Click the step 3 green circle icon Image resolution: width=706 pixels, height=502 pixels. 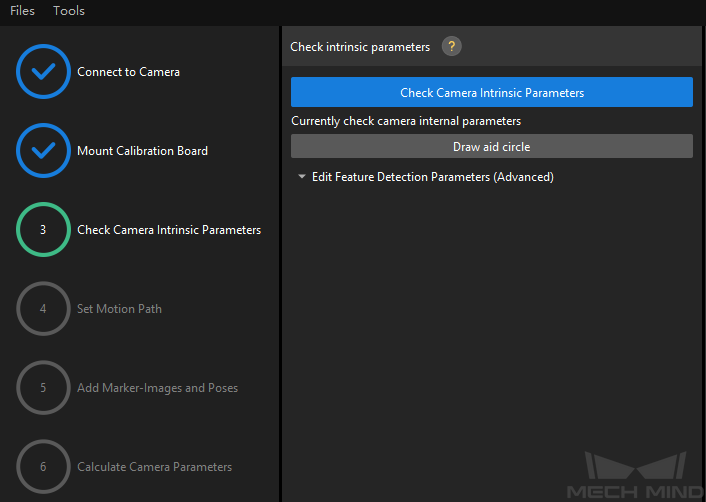pyautogui.click(x=43, y=230)
